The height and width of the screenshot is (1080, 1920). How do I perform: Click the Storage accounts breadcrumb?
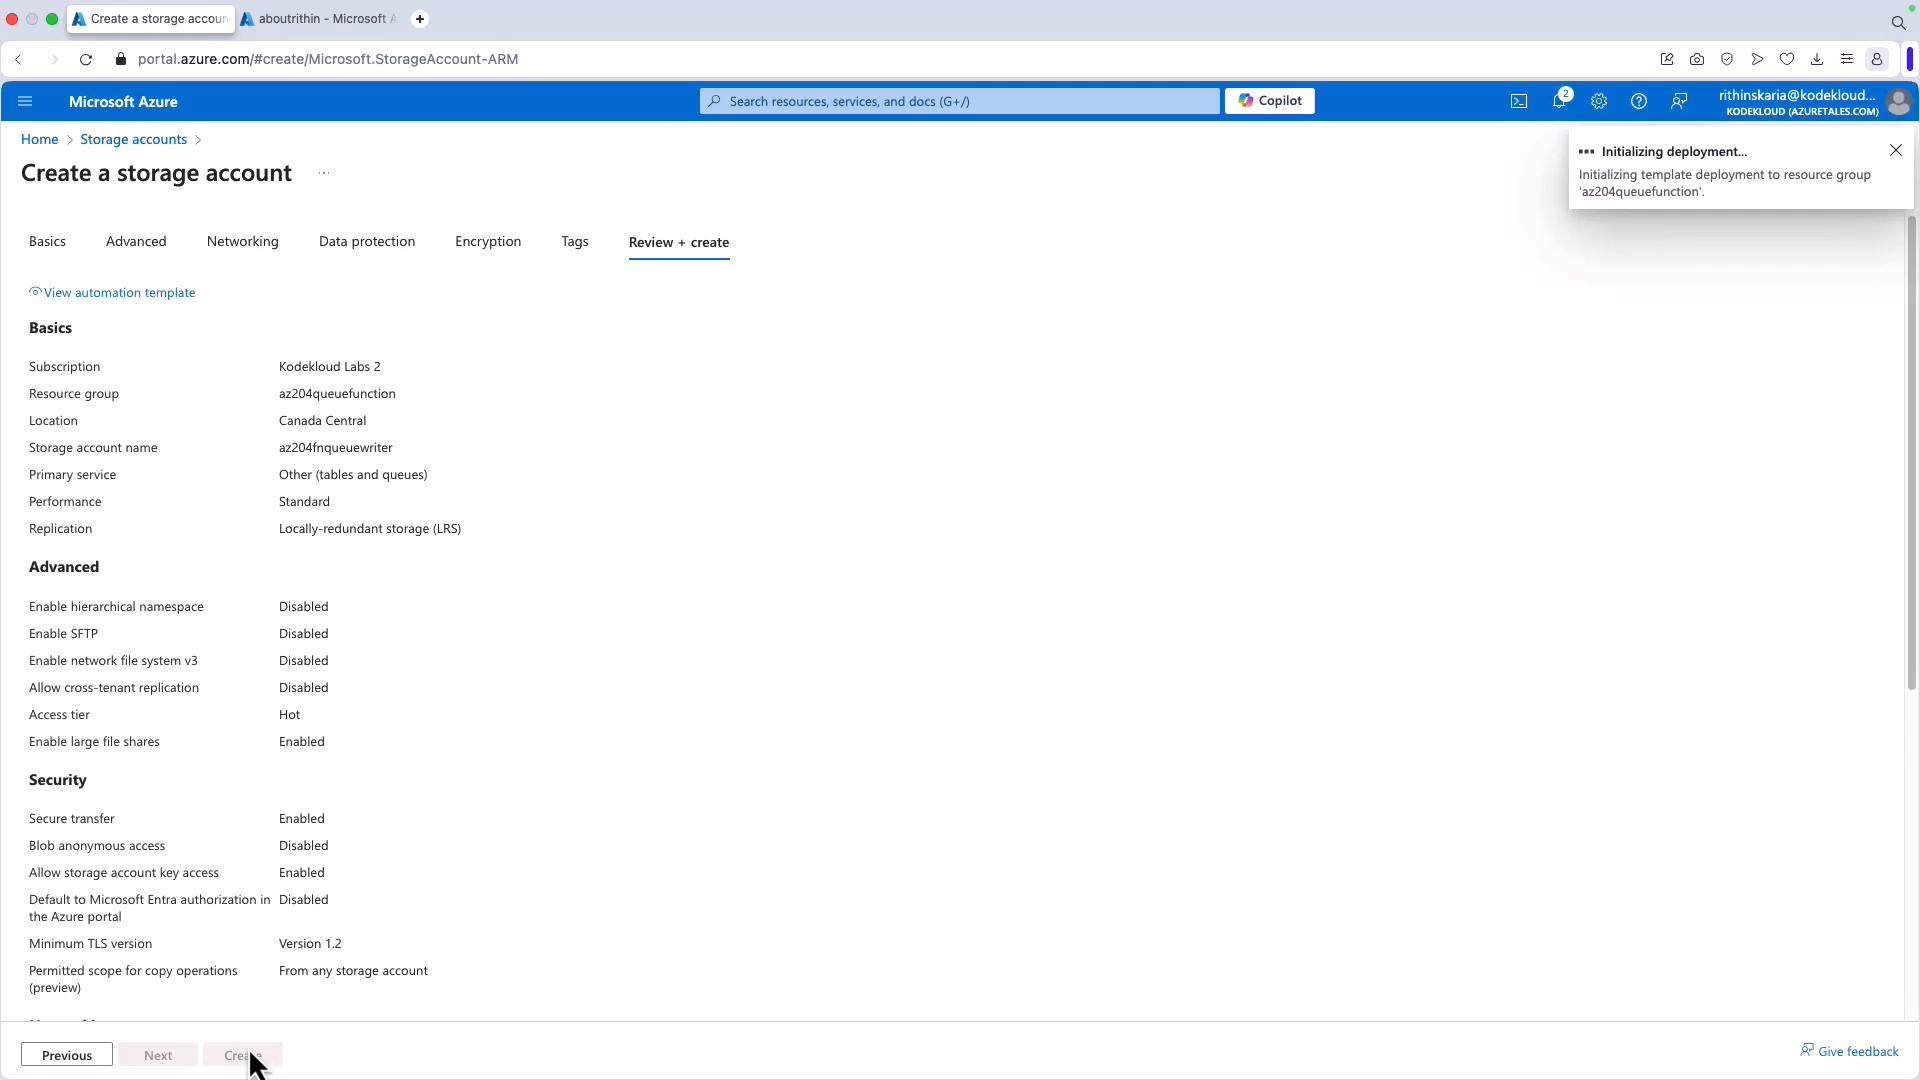(134, 140)
